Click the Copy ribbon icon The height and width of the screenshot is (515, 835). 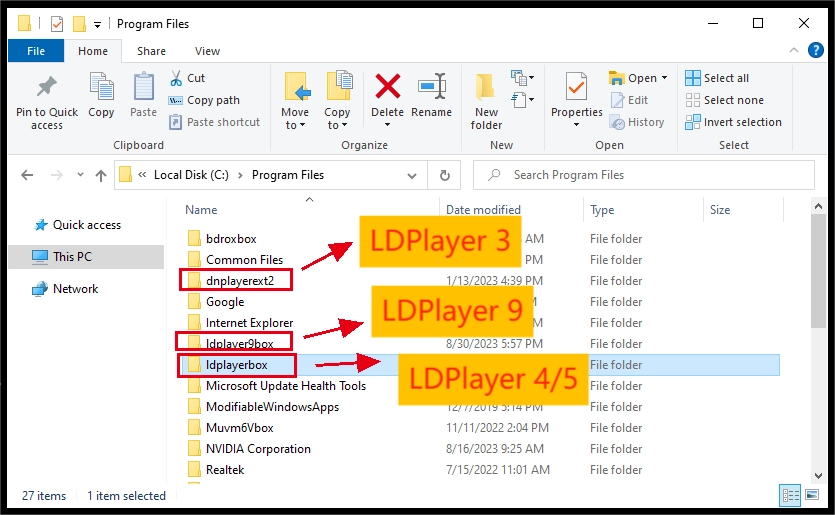coord(101,86)
